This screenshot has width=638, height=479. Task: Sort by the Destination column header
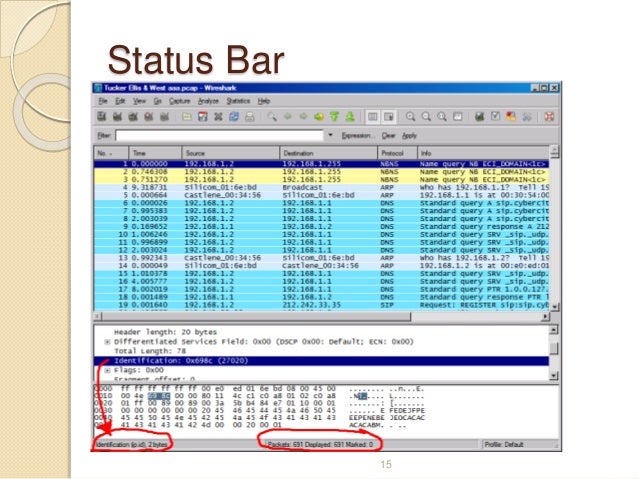[329, 153]
